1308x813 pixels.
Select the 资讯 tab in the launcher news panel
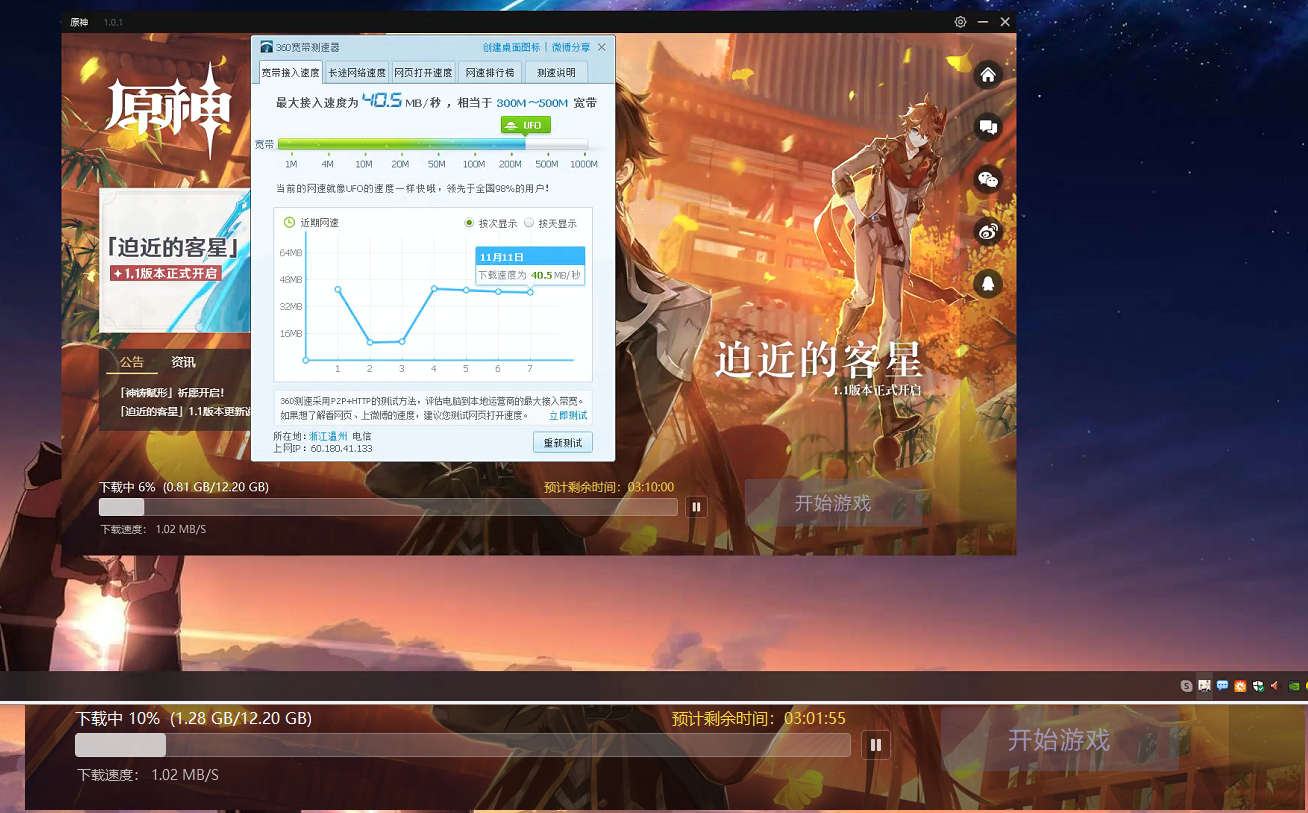pyautogui.click(x=183, y=362)
